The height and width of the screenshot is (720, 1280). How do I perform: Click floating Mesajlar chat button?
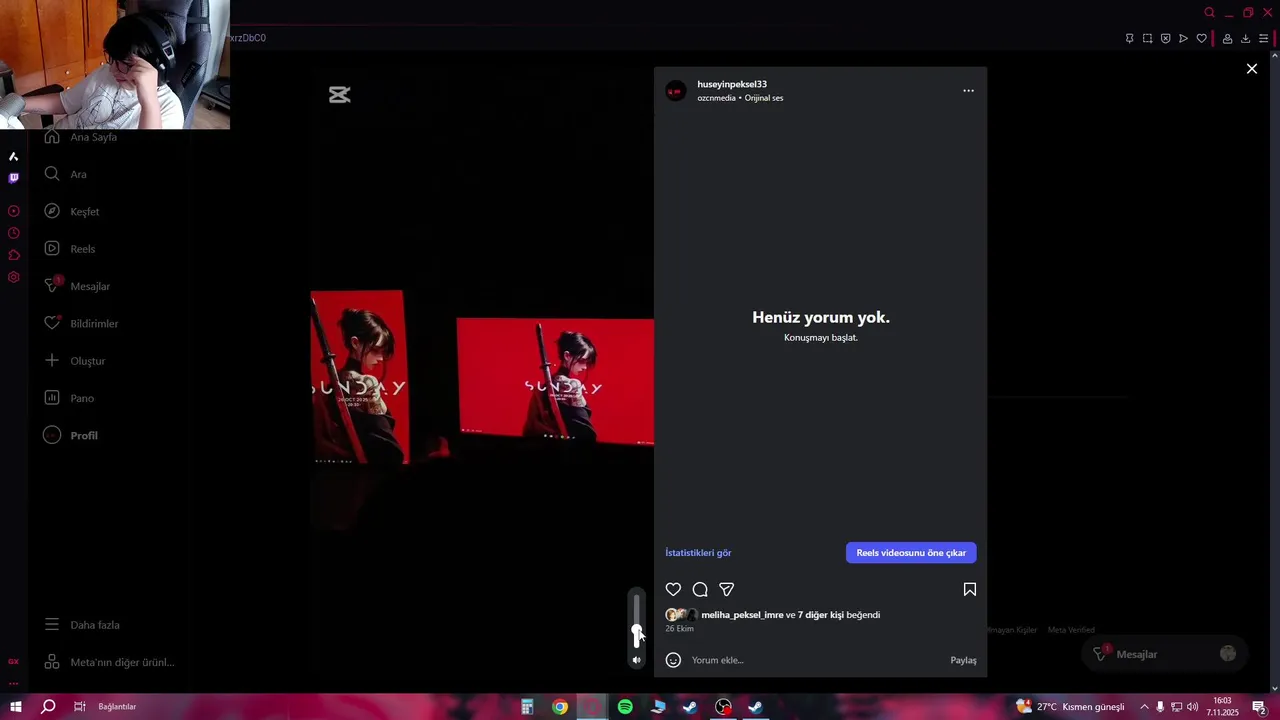(1165, 654)
